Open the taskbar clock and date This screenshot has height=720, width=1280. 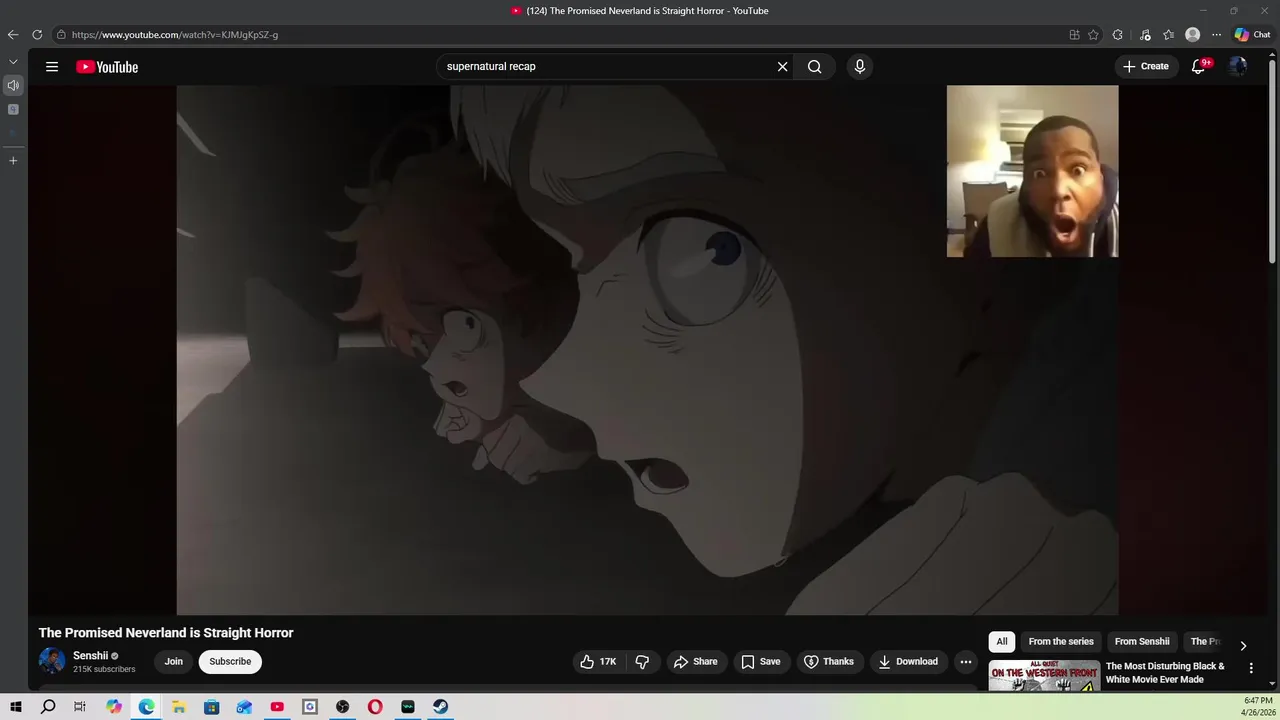(1257, 707)
